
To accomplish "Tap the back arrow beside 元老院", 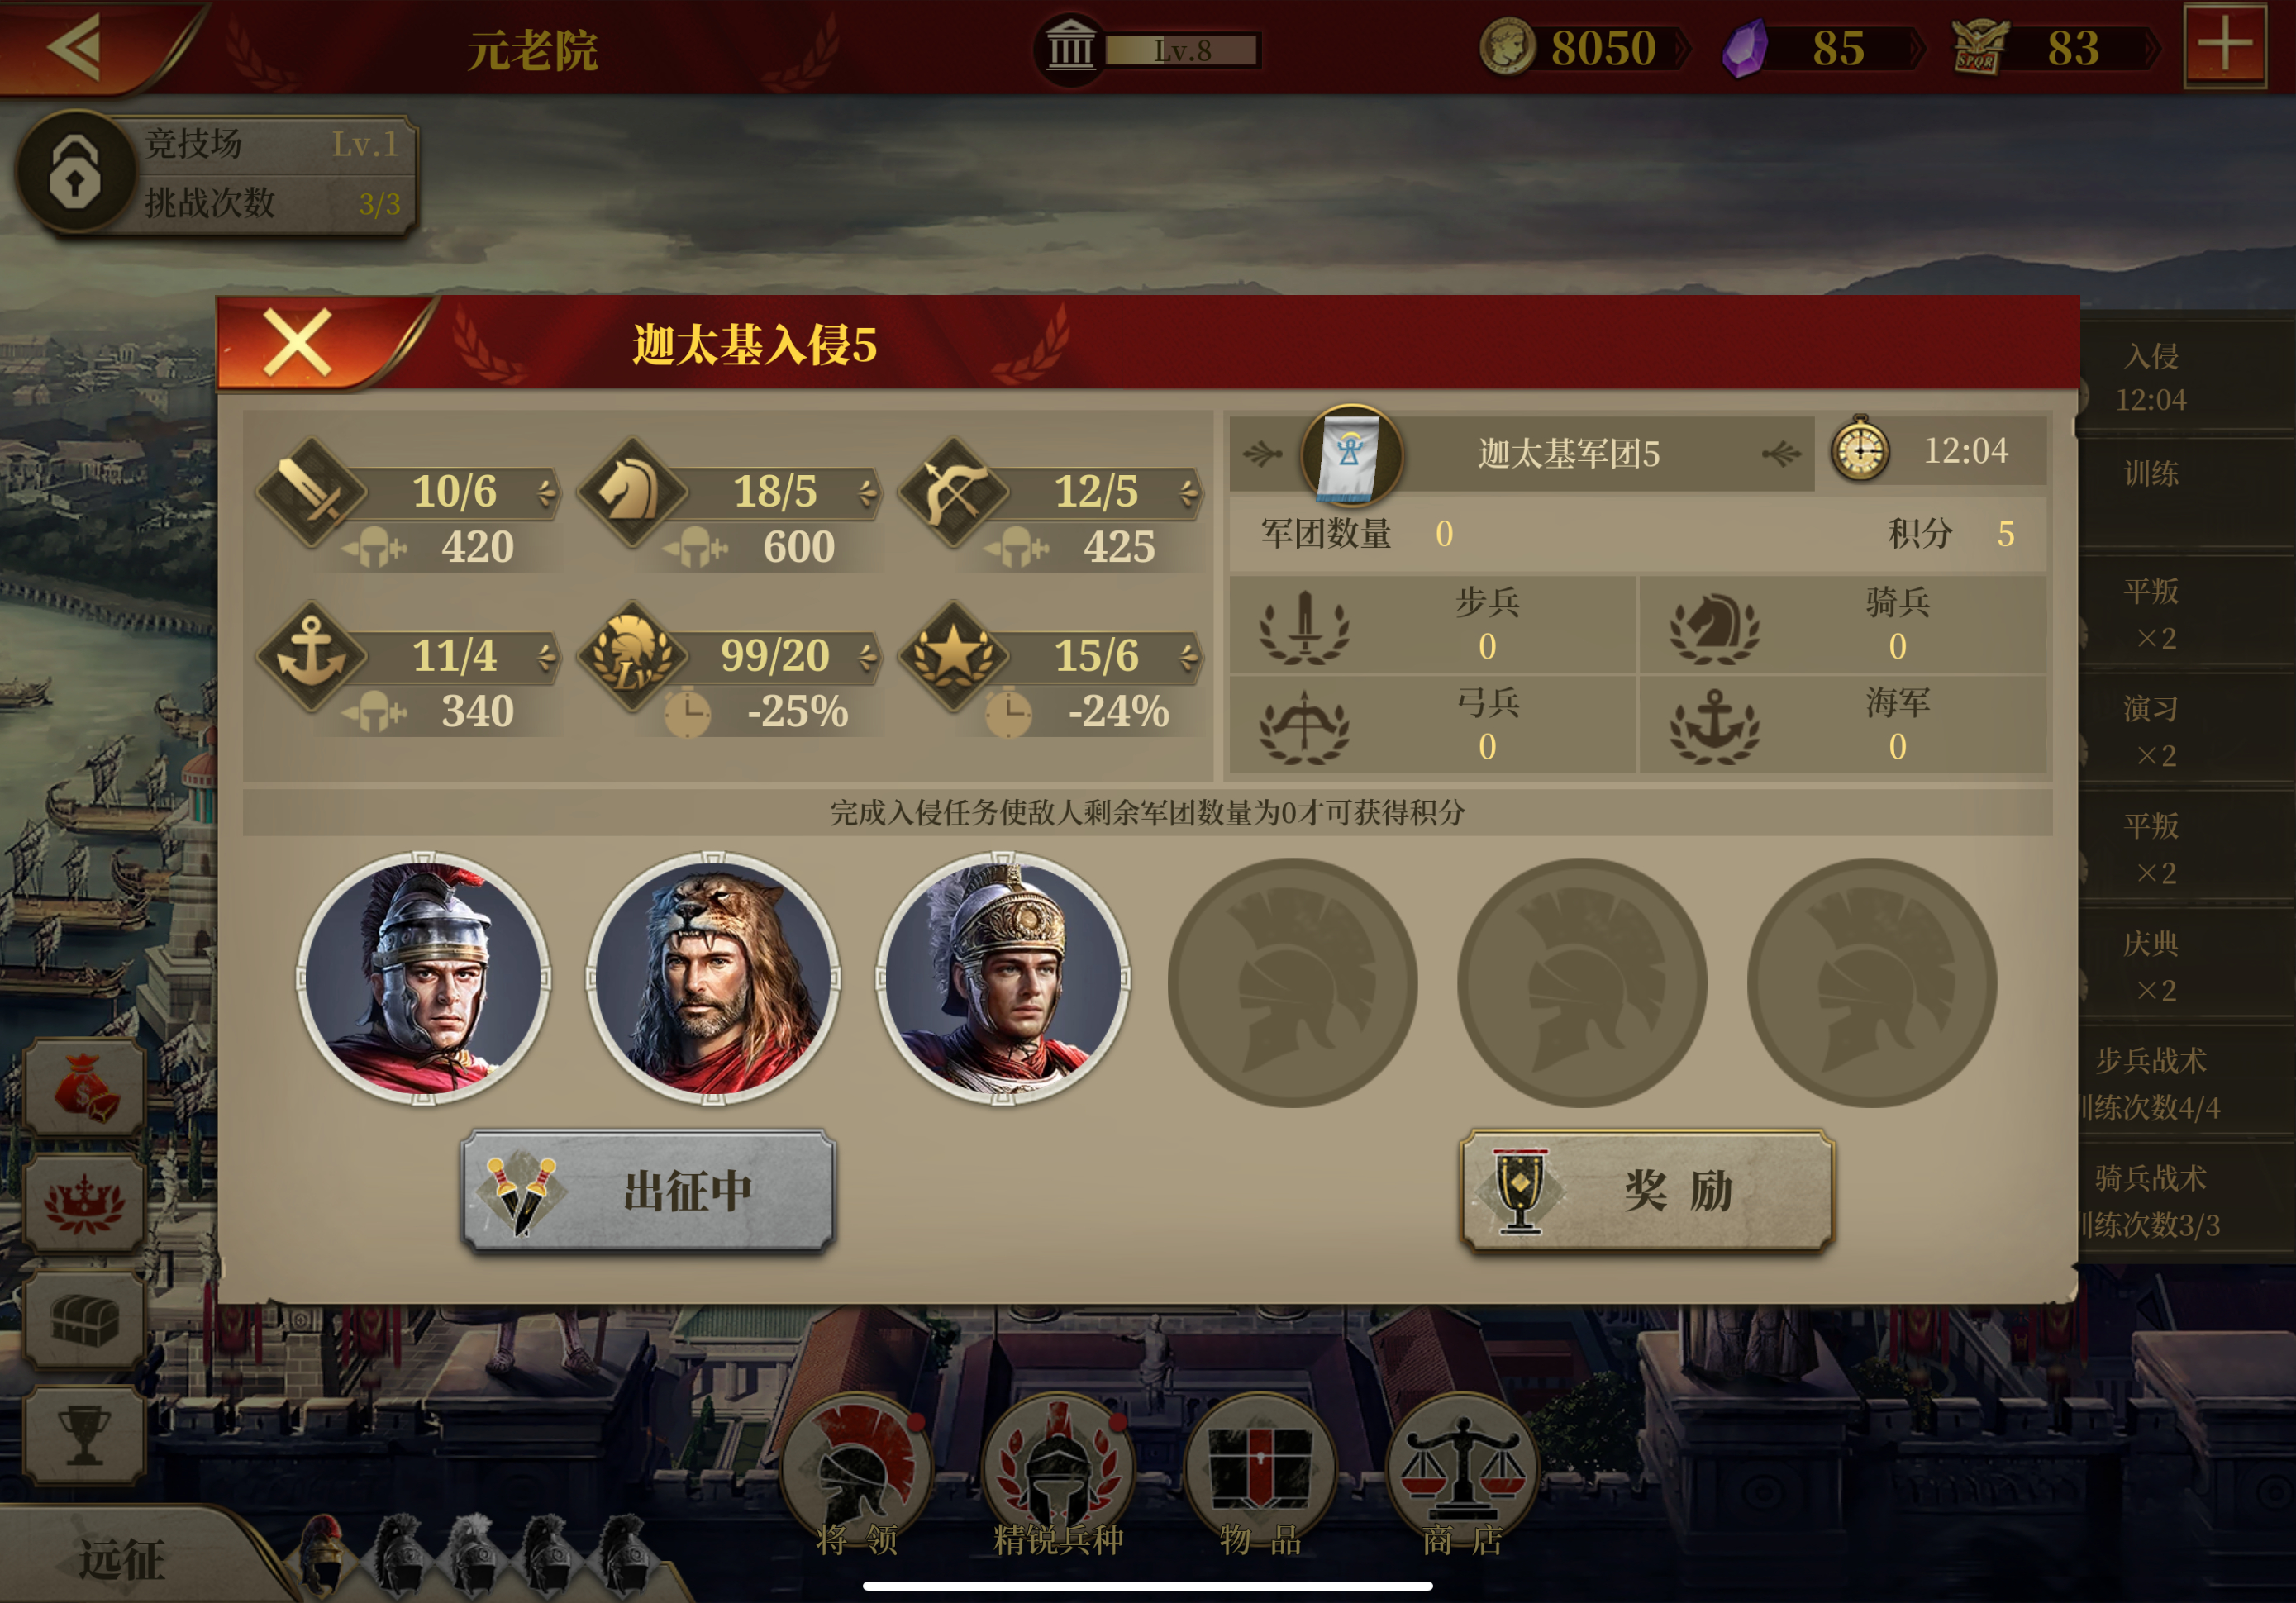I will 76,46.
